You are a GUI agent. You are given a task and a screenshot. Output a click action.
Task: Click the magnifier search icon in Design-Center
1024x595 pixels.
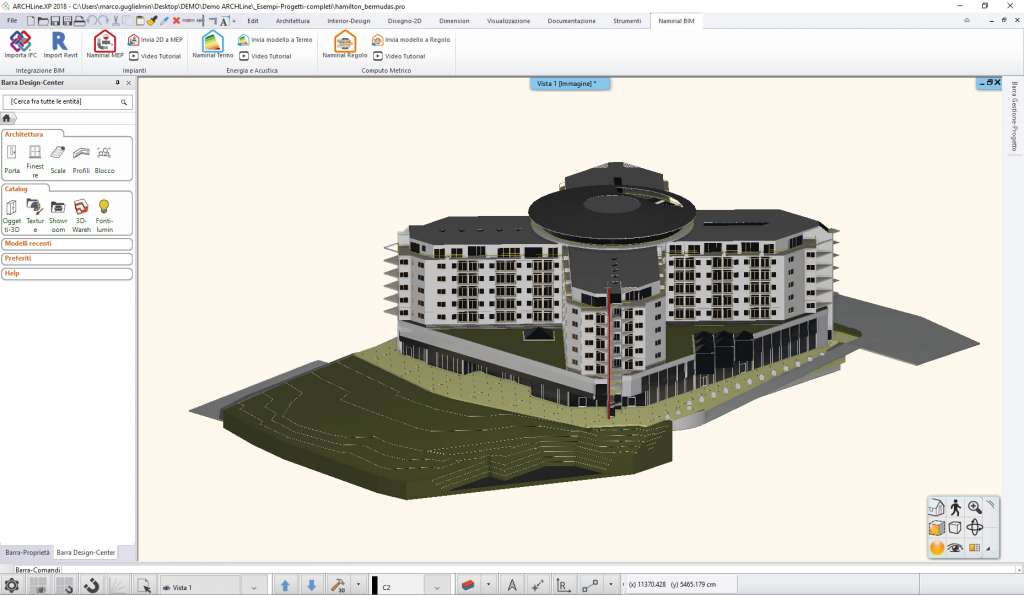click(x=123, y=102)
